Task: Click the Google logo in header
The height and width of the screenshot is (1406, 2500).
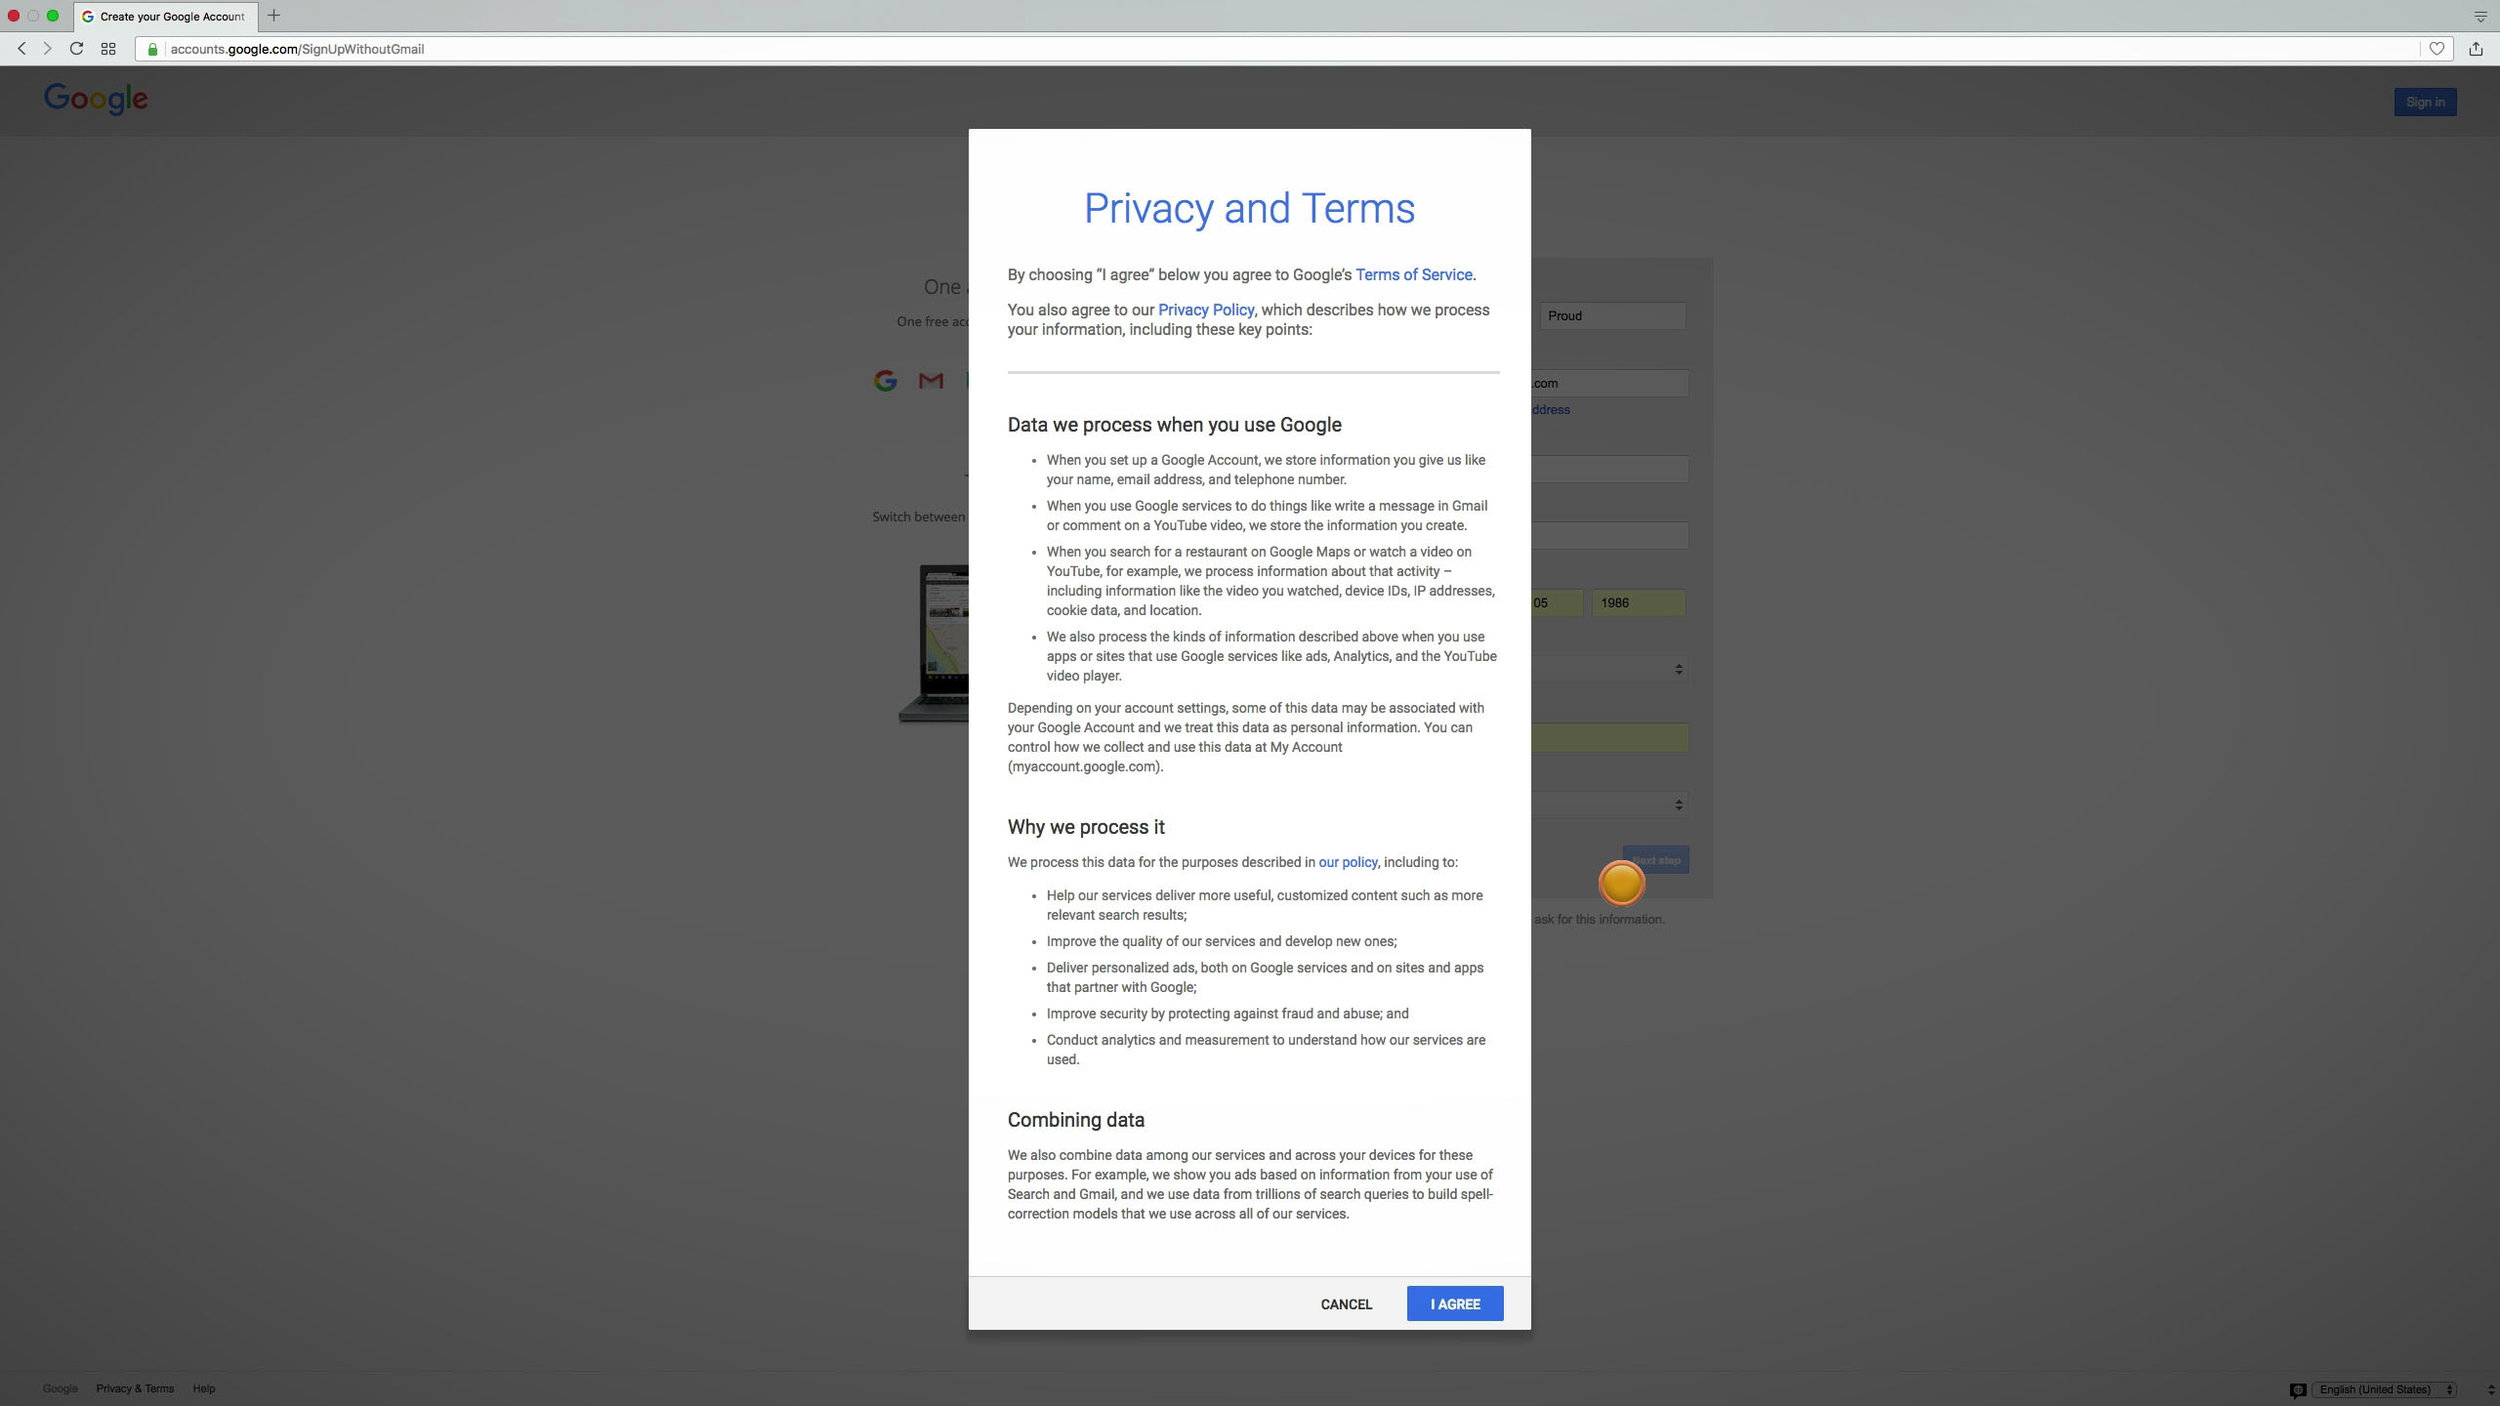Action: (x=96, y=99)
